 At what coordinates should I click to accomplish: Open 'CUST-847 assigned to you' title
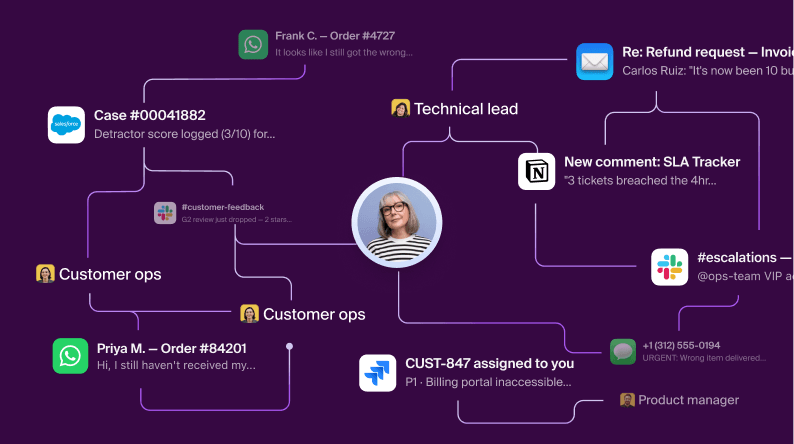point(490,364)
